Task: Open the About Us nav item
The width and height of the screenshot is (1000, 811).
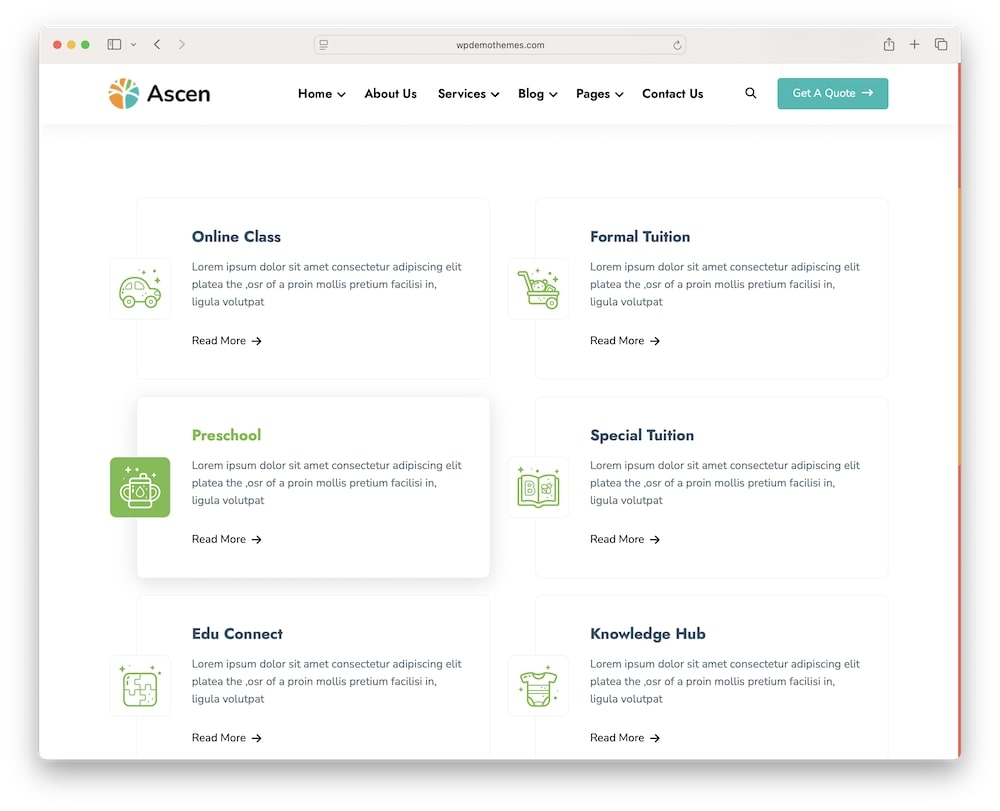Action: pos(390,94)
